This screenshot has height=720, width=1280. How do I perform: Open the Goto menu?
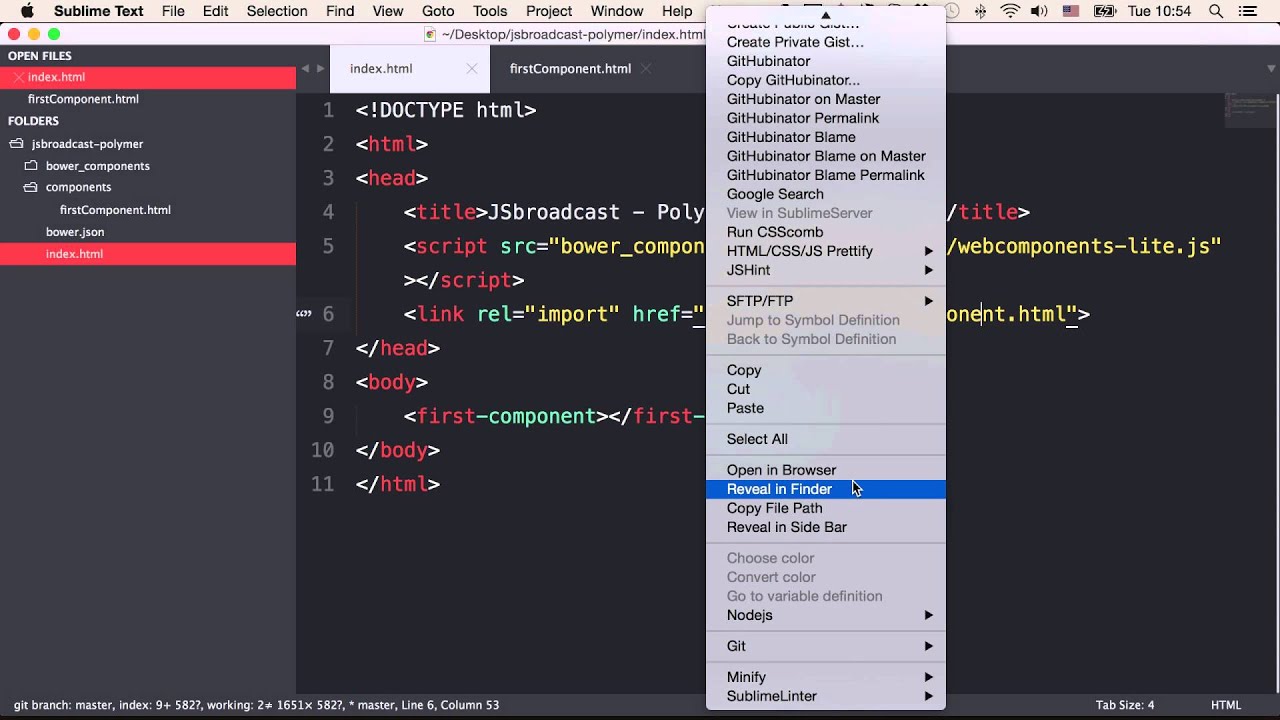pyautogui.click(x=438, y=11)
